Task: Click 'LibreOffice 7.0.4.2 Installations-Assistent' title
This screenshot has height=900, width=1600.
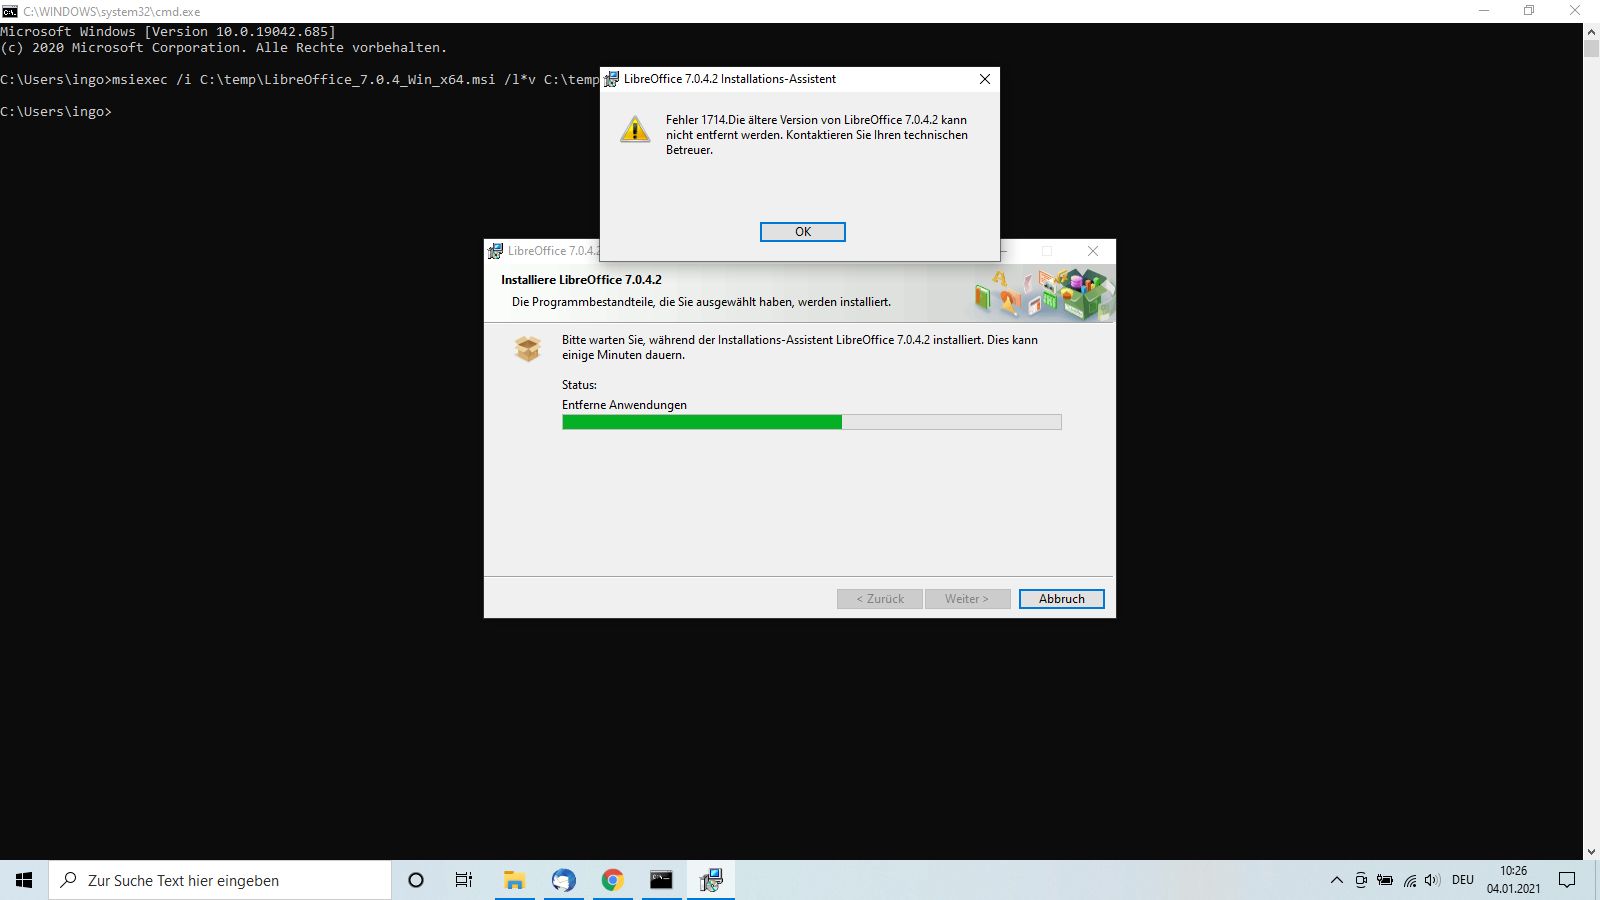Action: pyautogui.click(x=730, y=79)
